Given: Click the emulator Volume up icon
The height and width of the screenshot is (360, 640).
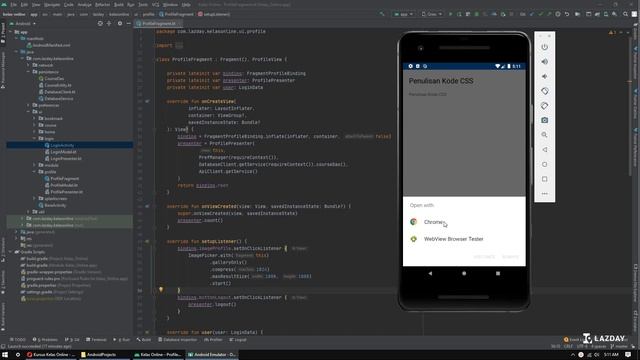Looking at the screenshot, I should (544, 62).
